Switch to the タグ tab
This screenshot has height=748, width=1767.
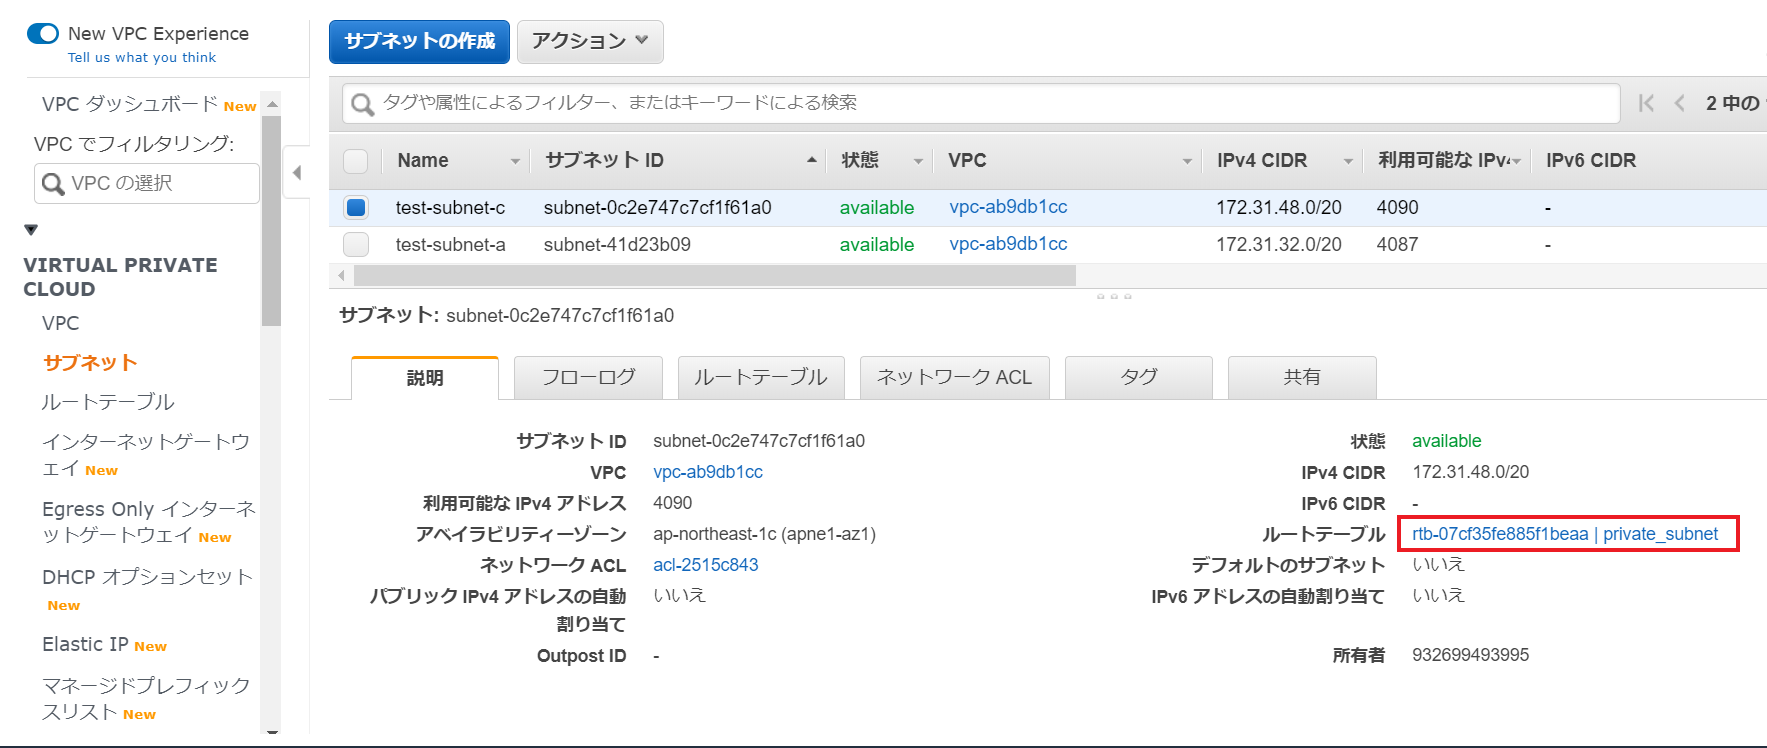click(1139, 378)
